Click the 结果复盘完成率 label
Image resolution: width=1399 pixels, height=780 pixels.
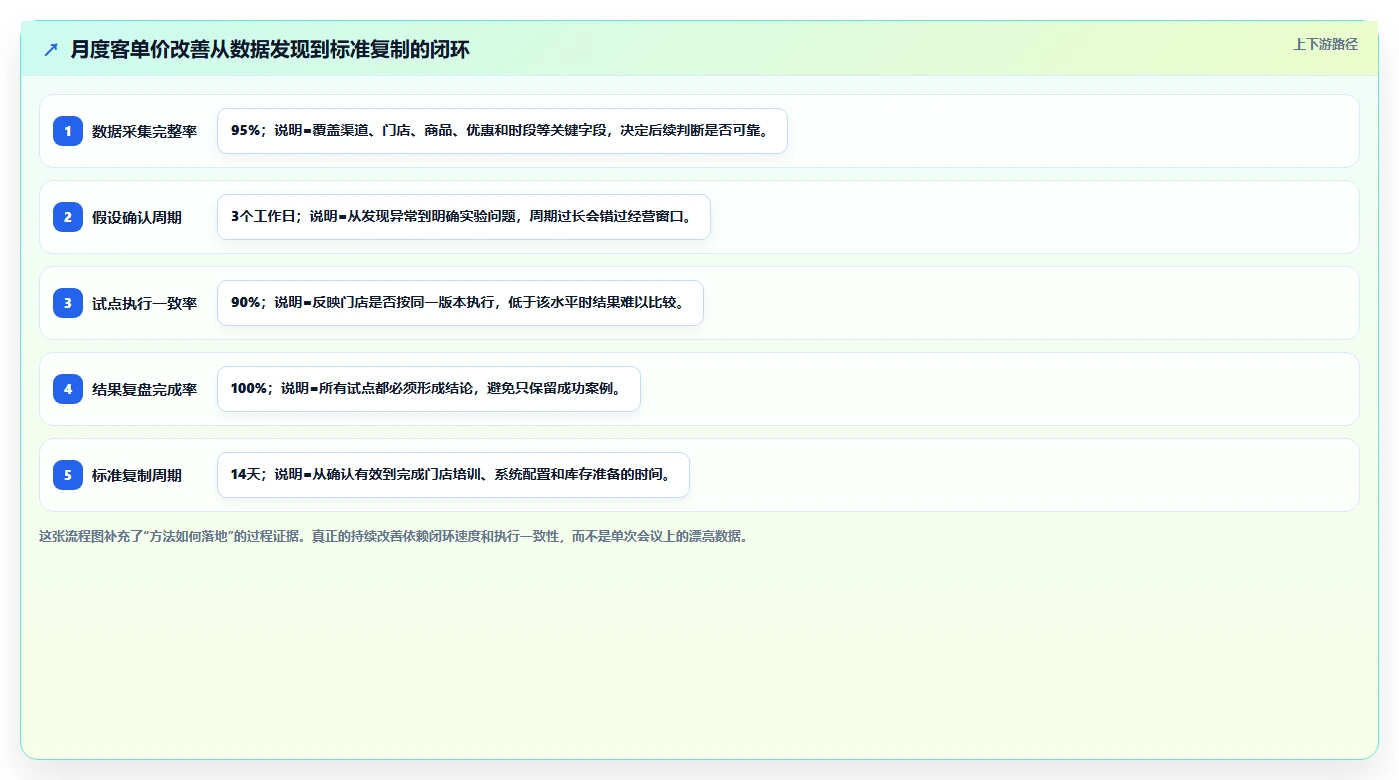(x=144, y=389)
